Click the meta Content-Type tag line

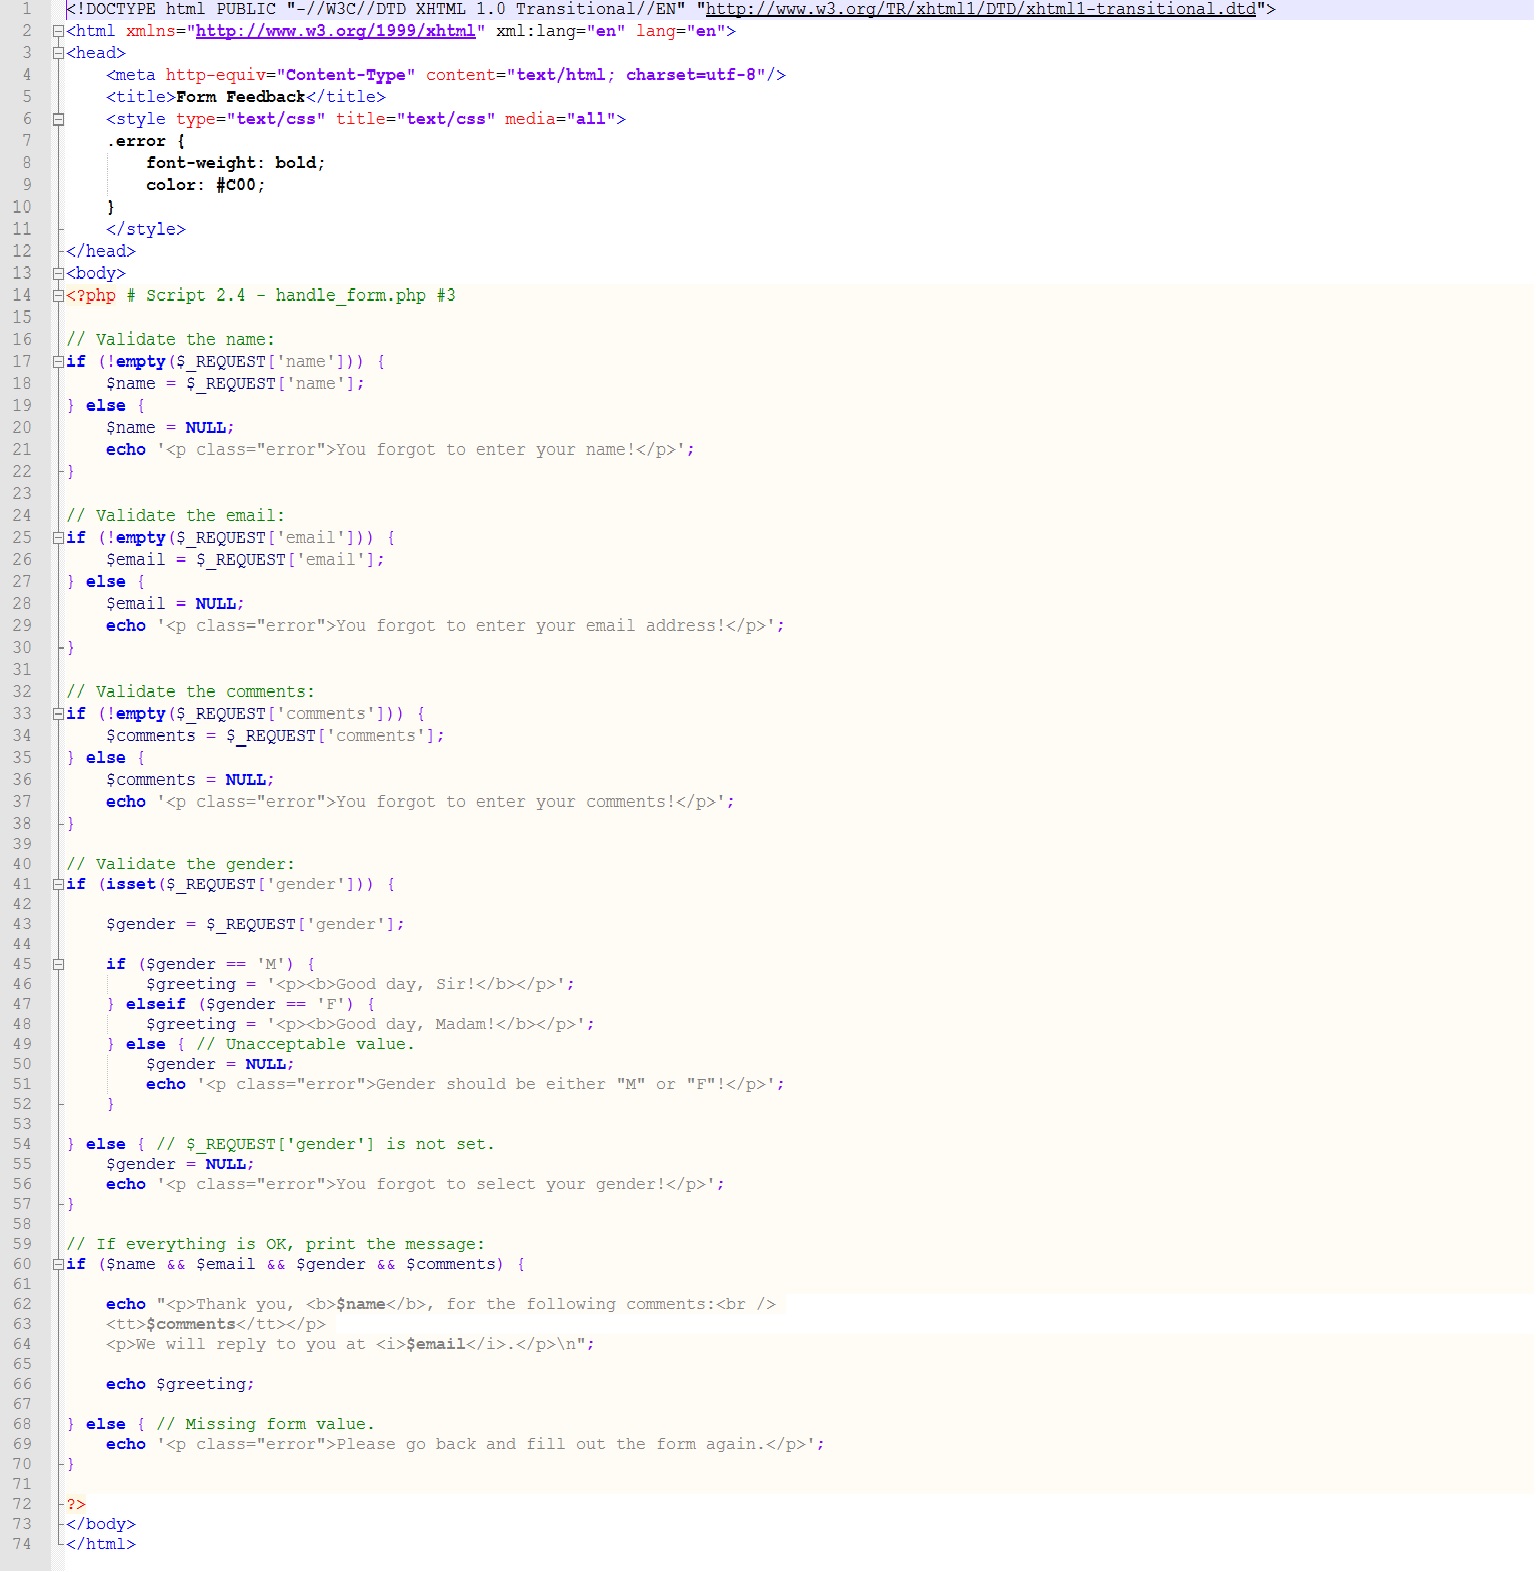point(446,75)
